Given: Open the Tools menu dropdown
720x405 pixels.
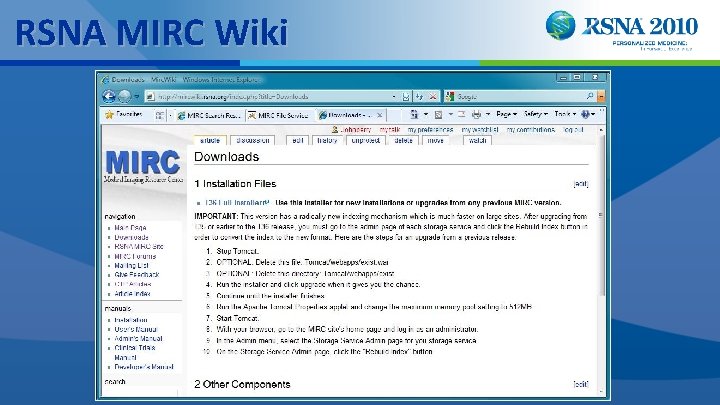Looking at the screenshot, I should click(565, 114).
